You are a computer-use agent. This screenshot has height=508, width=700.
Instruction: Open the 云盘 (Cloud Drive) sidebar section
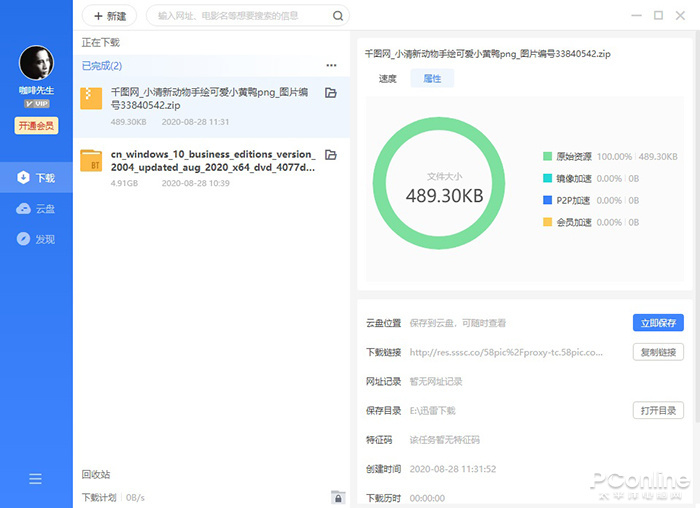36,209
